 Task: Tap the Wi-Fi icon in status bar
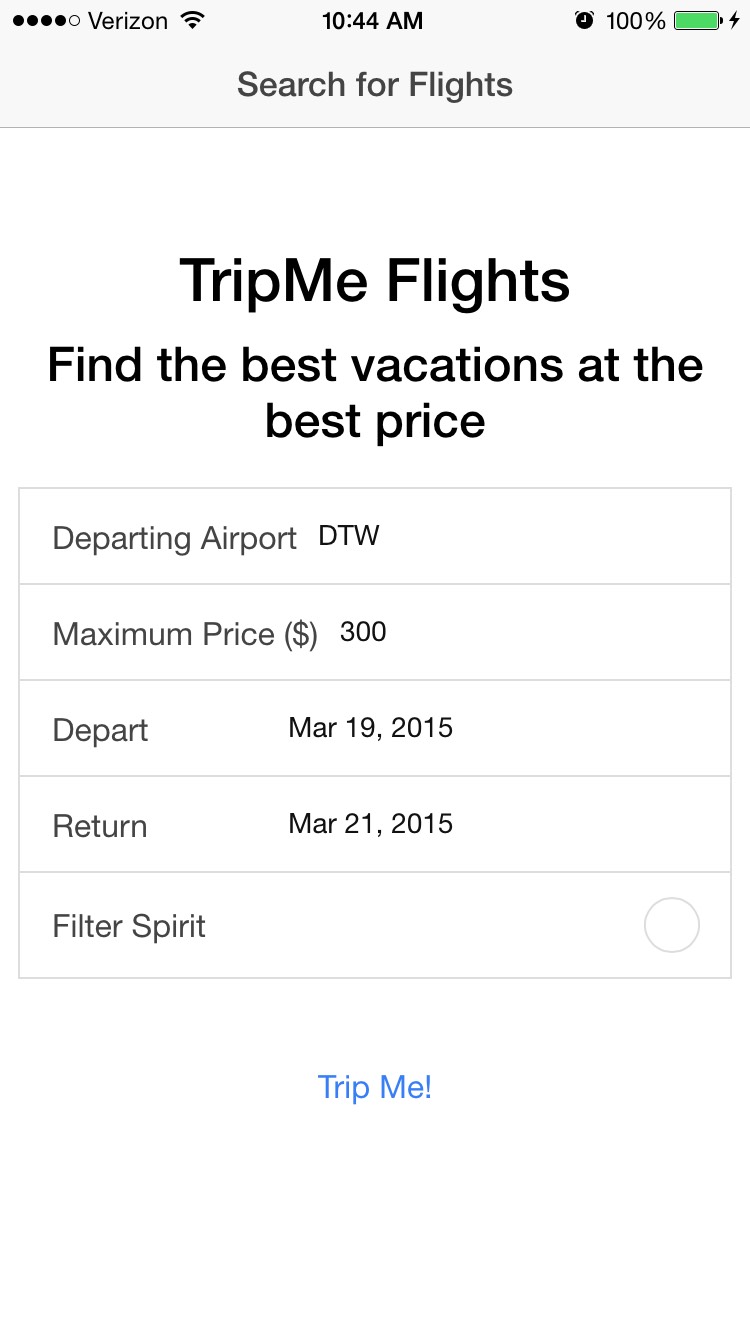tap(193, 21)
